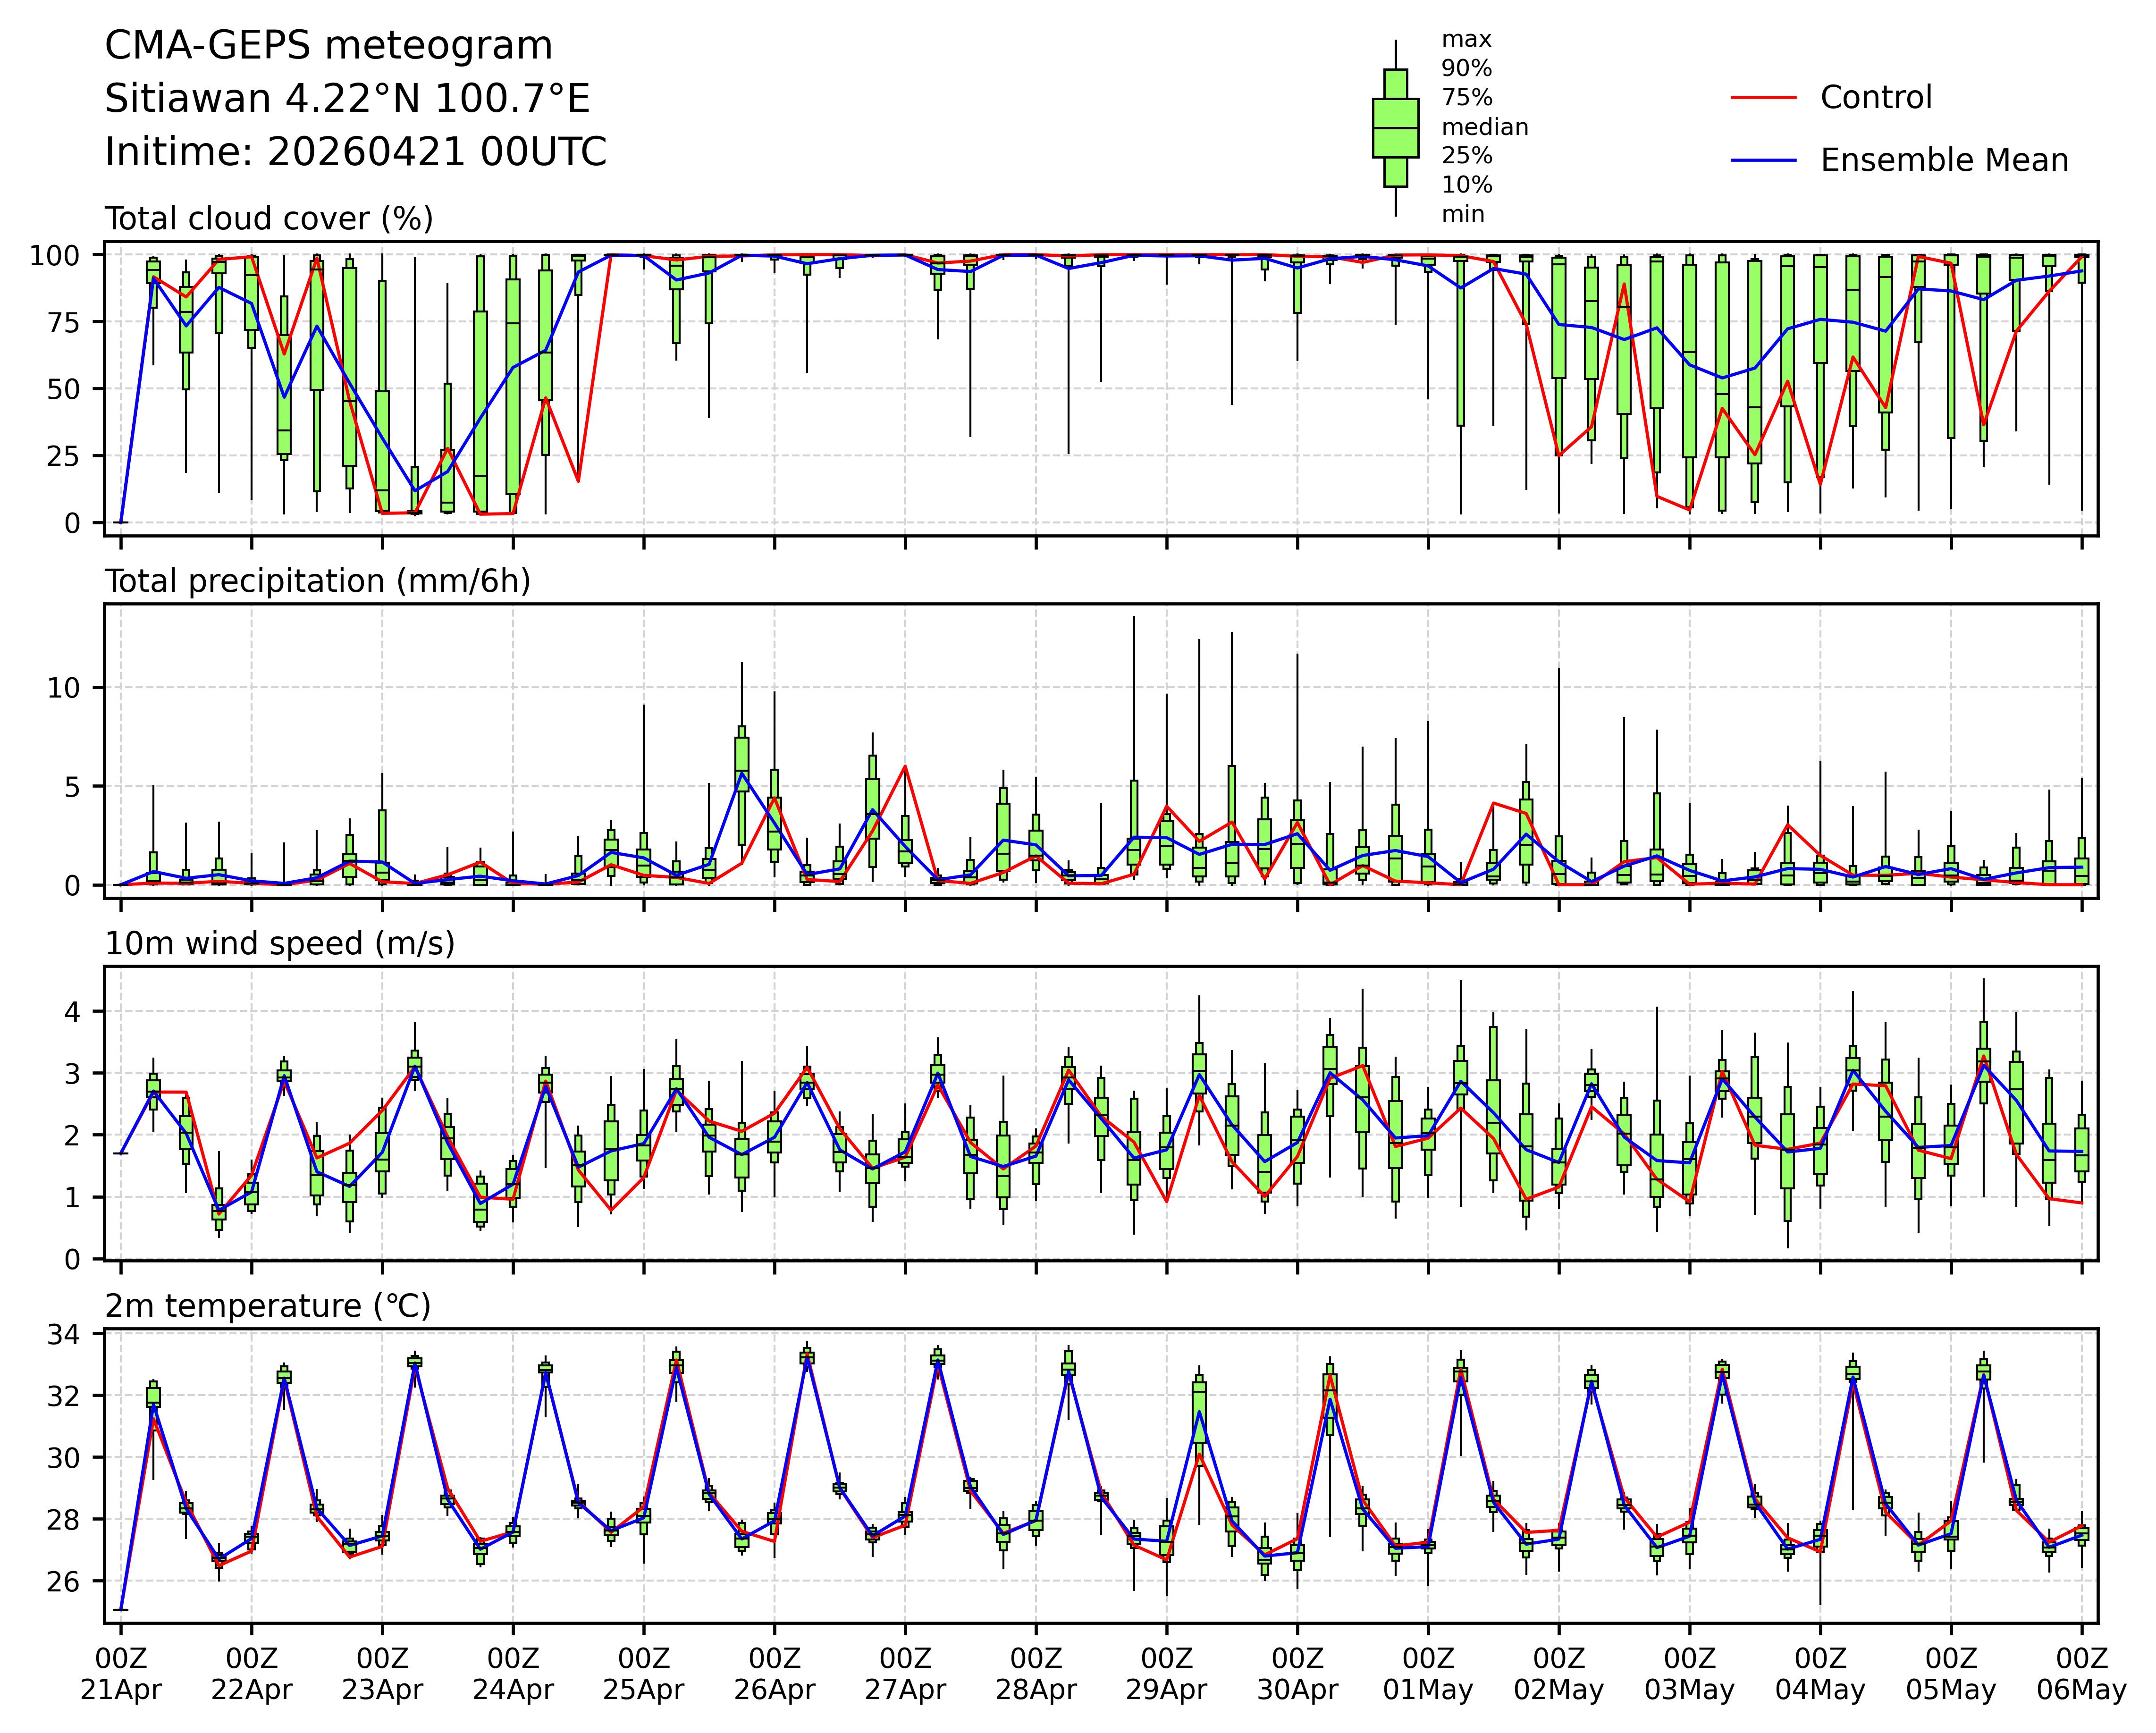The height and width of the screenshot is (1733, 2156).
Task: Click the Ensemble Mean legend label
Action: tap(1944, 160)
